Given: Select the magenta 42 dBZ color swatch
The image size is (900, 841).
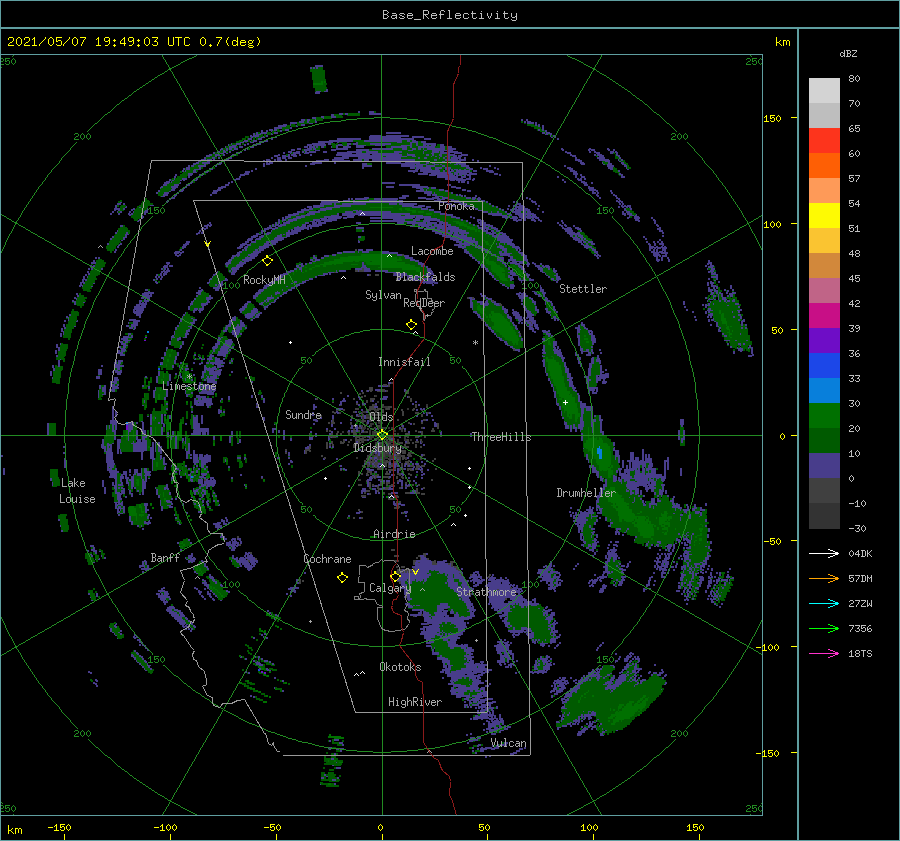Looking at the screenshot, I should [x=824, y=315].
